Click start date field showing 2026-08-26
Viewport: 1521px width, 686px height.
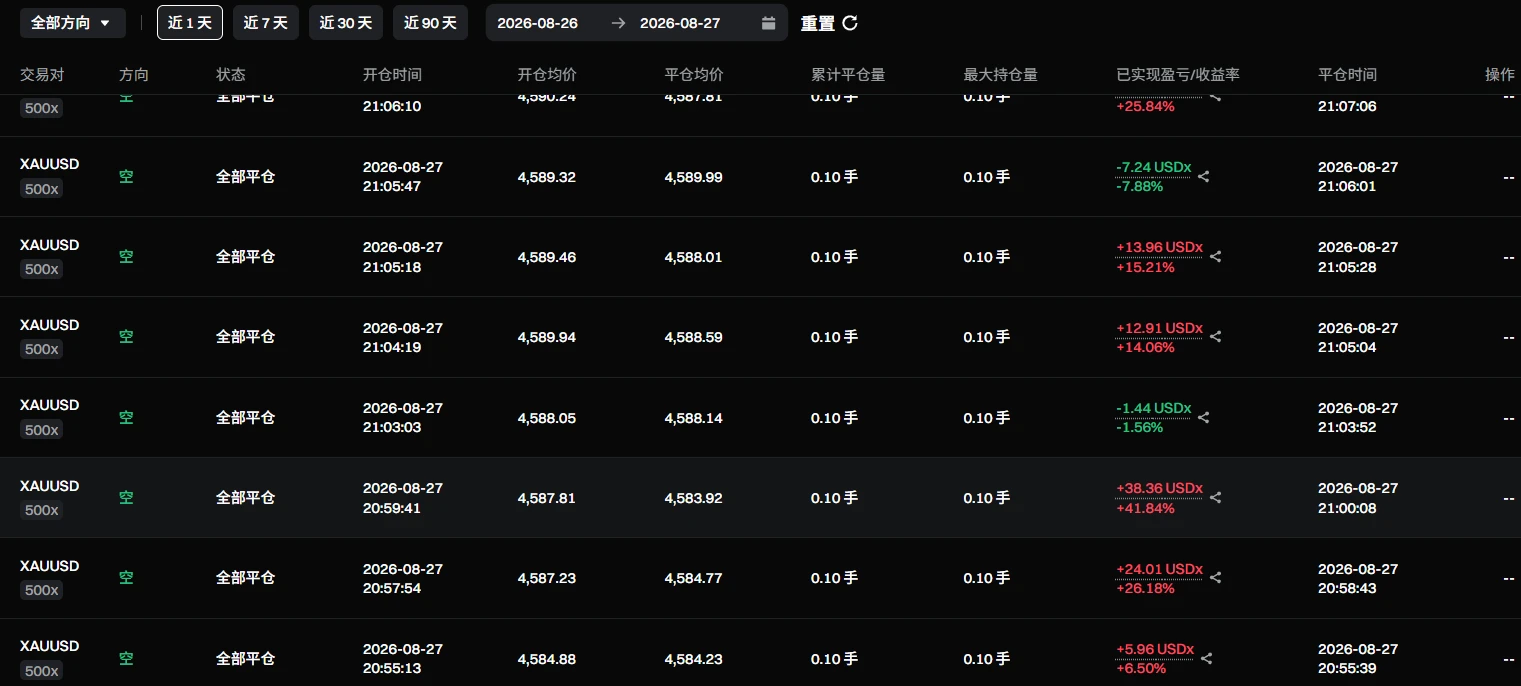coord(537,23)
